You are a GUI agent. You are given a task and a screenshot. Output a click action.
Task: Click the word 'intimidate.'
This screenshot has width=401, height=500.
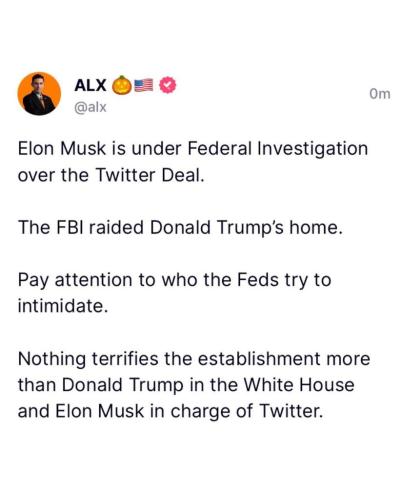(x=63, y=306)
